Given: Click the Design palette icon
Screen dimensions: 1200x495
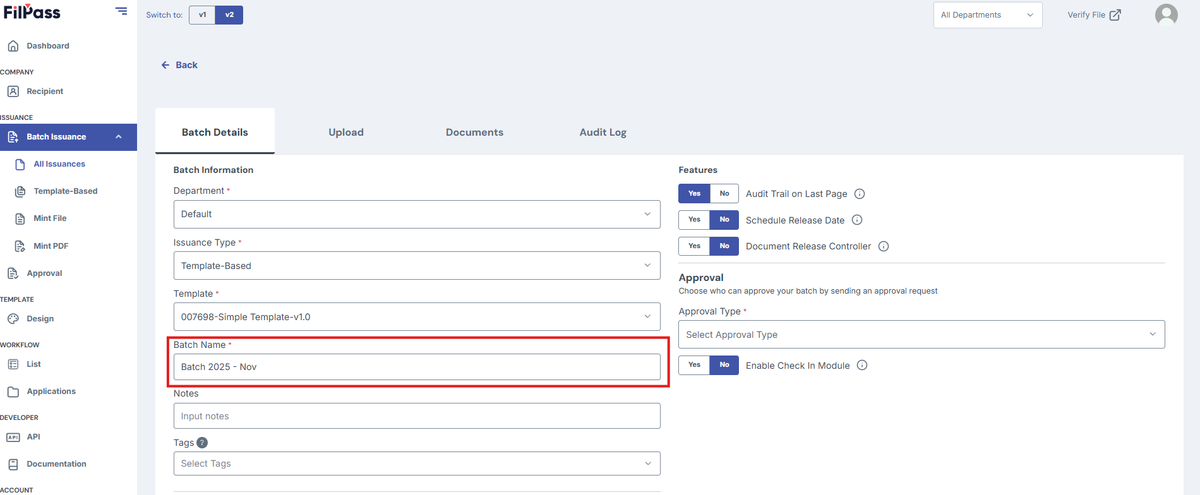Looking at the screenshot, I should pos(13,318).
